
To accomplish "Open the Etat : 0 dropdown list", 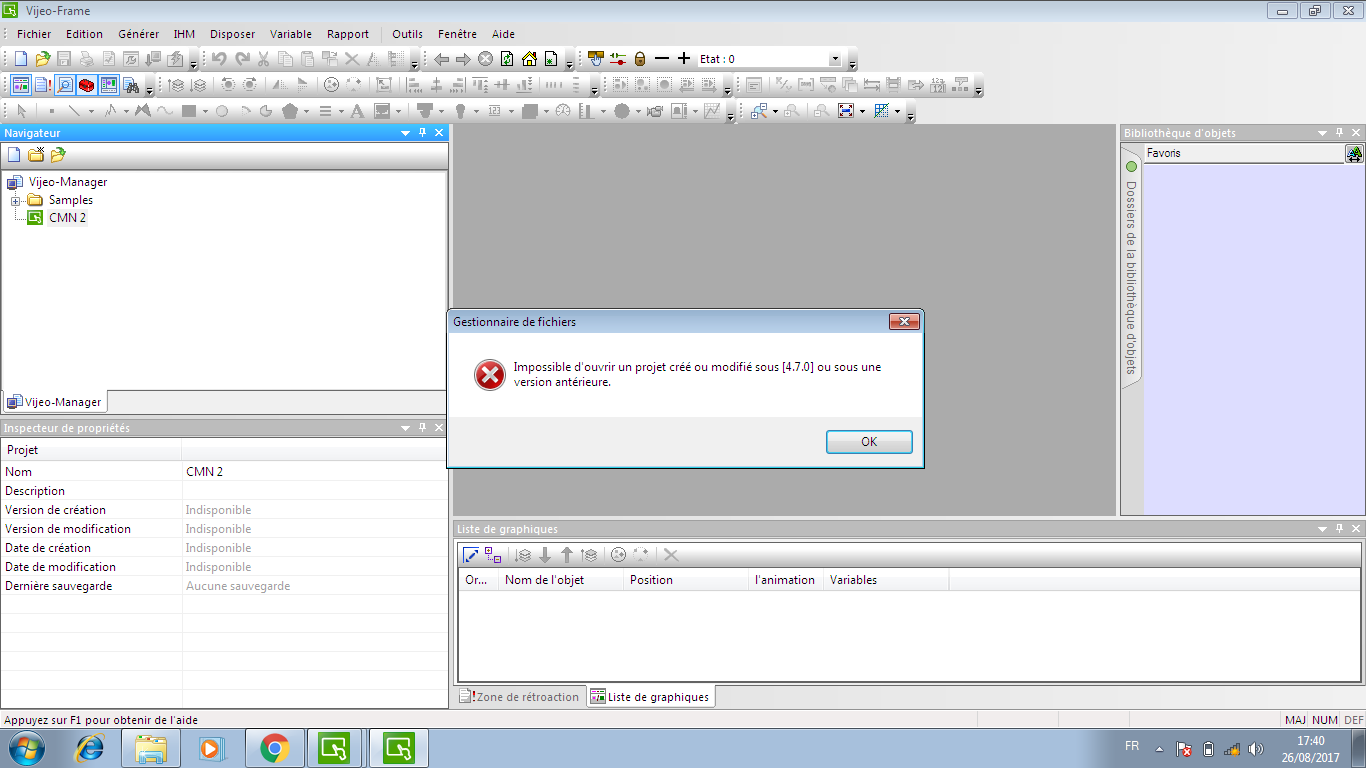I will tap(835, 59).
